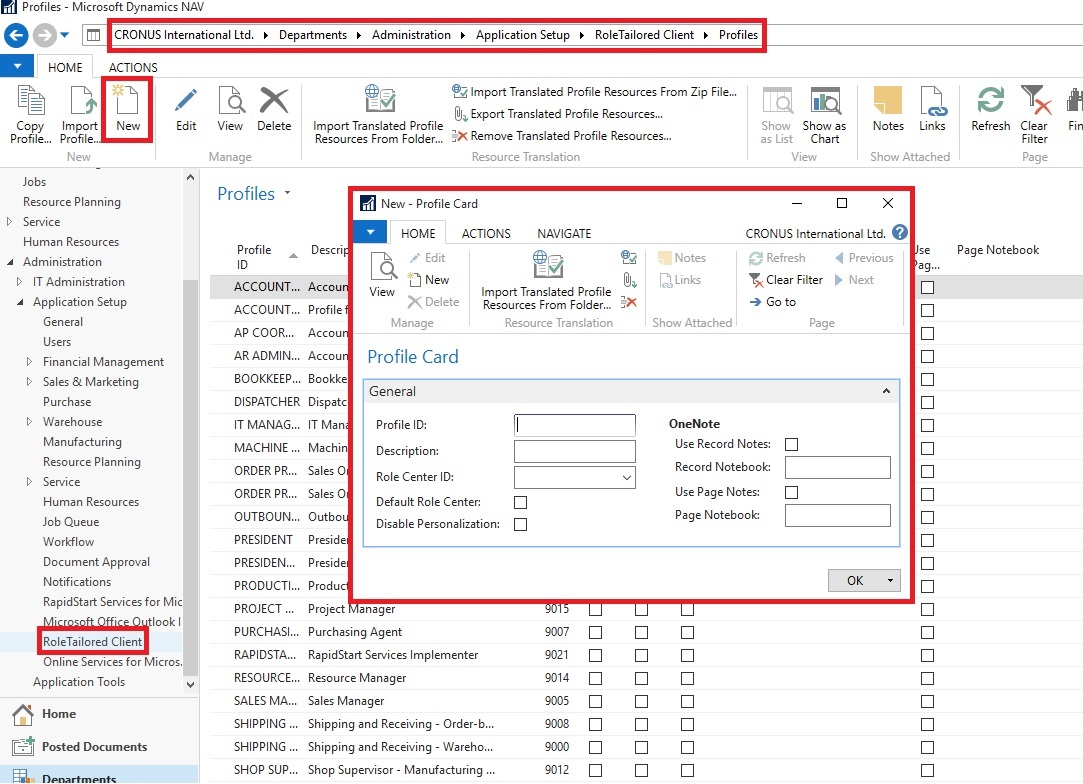Click the Copy Profile icon in ribbon
This screenshot has width=1083, height=784.
click(30, 113)
